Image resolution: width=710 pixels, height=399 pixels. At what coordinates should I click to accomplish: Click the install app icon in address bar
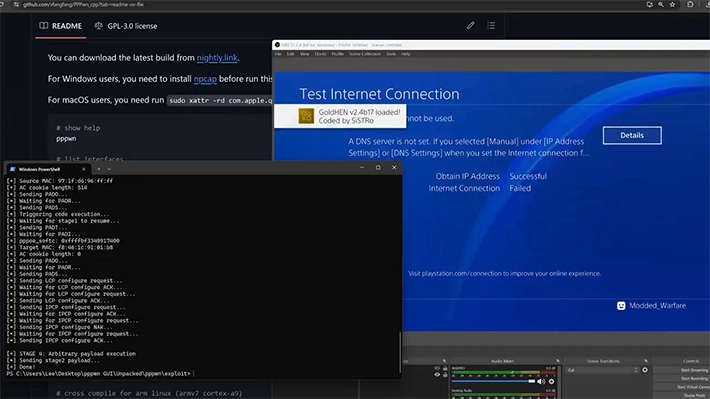[649, 5]
